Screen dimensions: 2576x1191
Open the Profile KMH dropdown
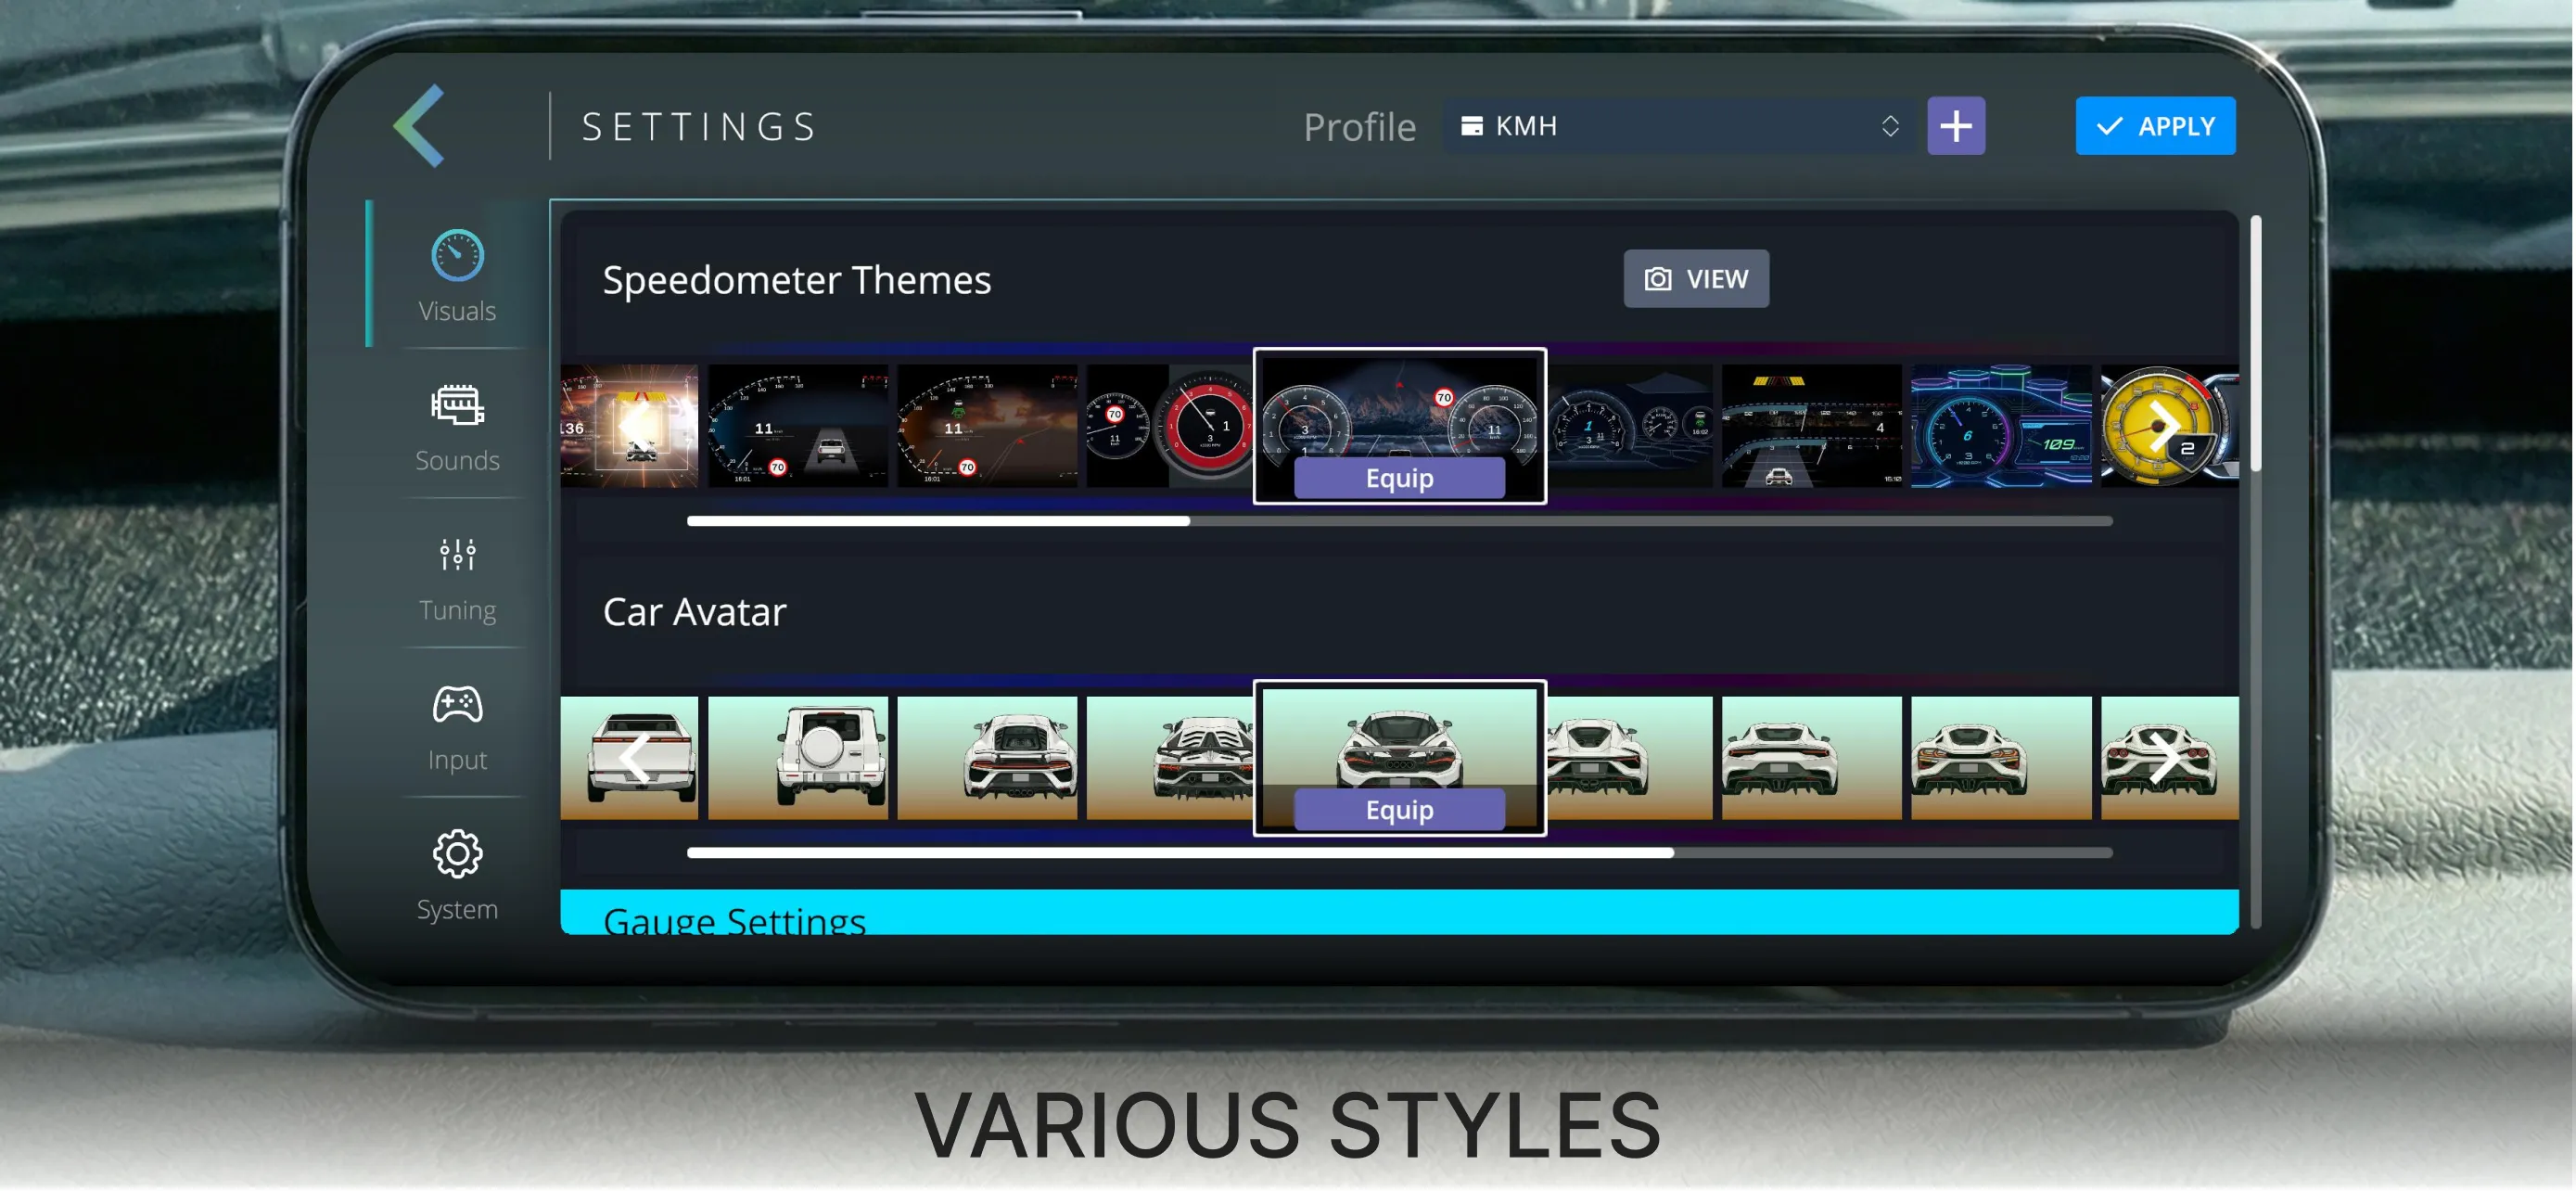(x=1680, y=125)
